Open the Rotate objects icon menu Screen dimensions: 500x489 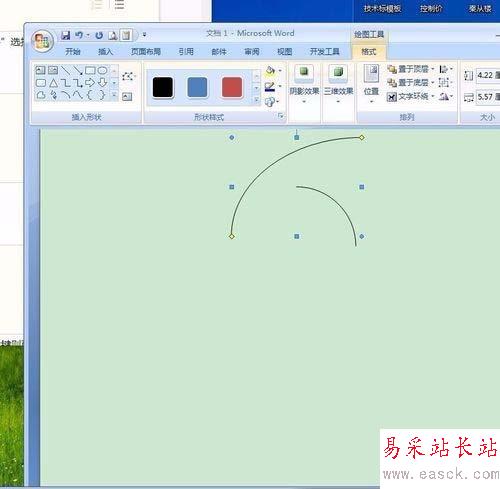click(x=444, y=96)
